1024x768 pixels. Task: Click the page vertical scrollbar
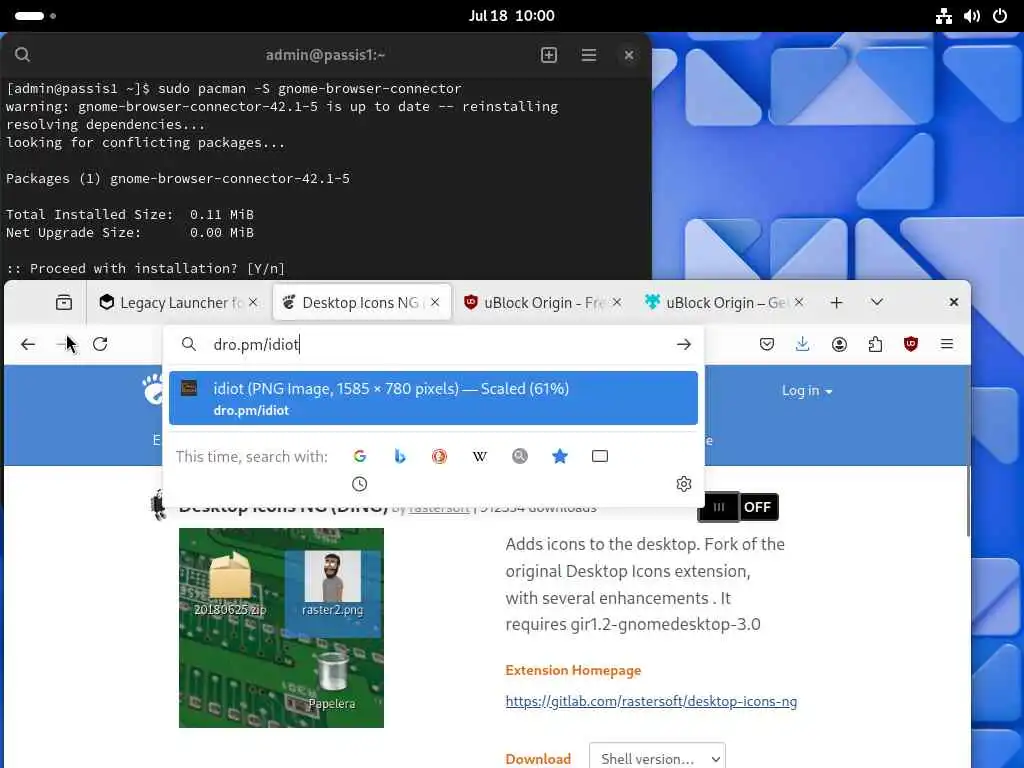(x=967, y=502)
